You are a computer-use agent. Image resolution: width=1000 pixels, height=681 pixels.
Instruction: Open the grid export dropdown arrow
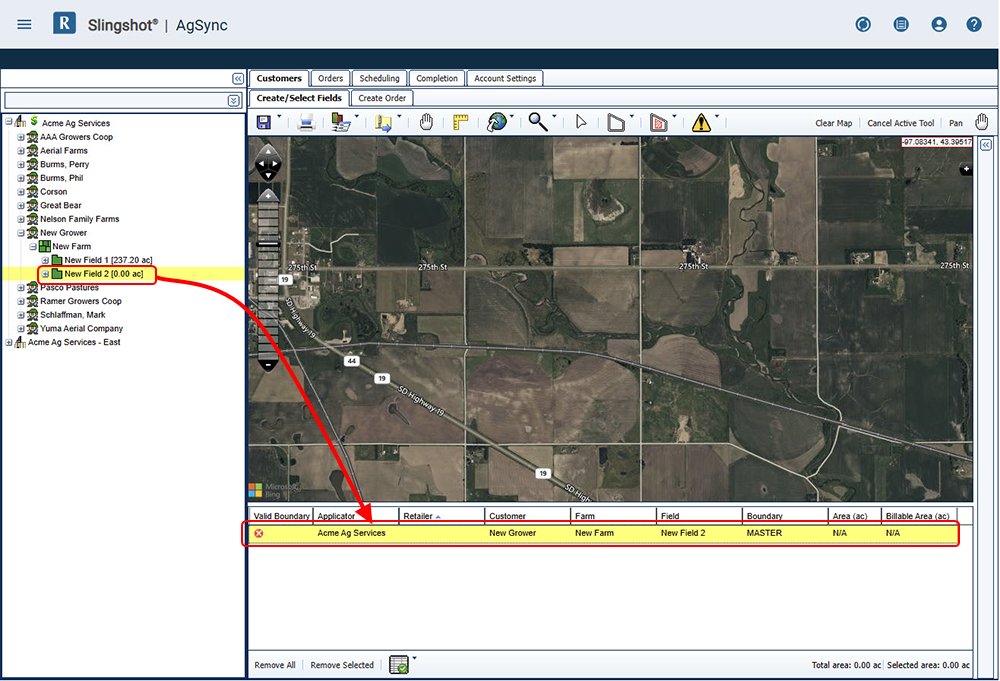415,658
